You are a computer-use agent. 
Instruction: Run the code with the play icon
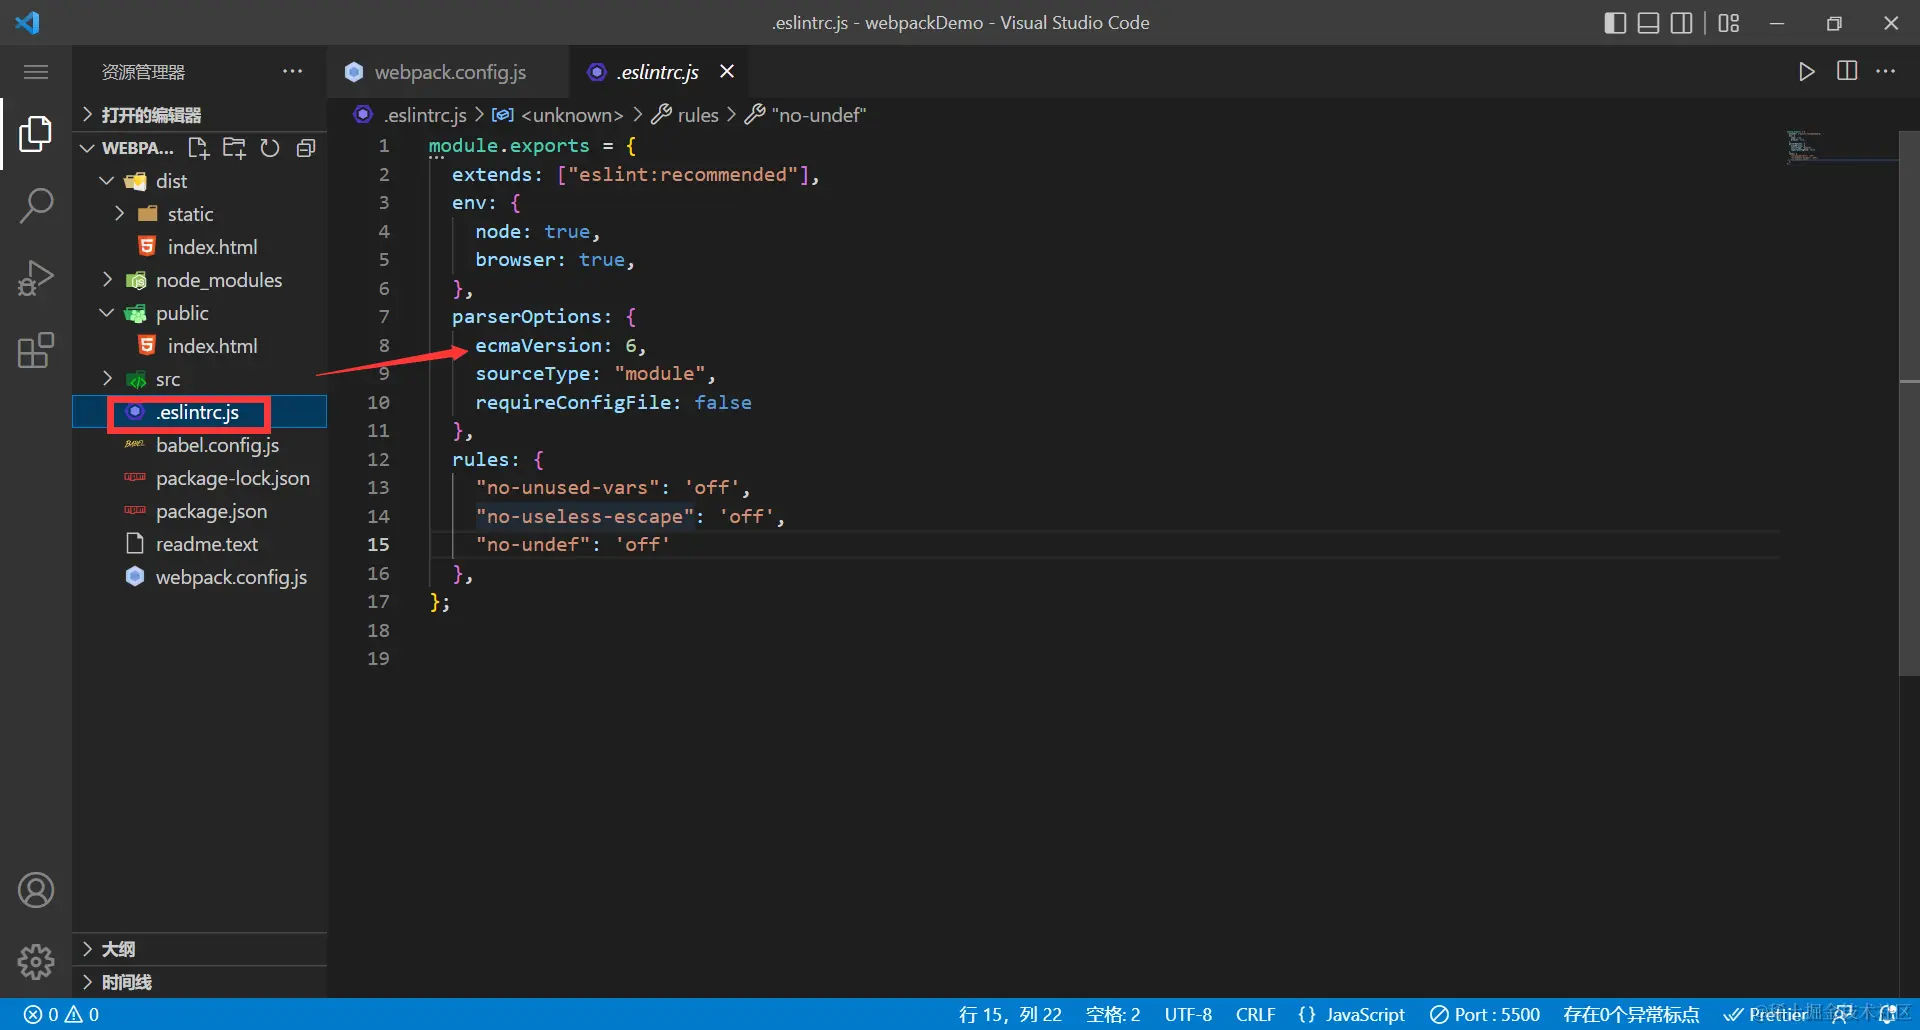(x=1806, y=71)
